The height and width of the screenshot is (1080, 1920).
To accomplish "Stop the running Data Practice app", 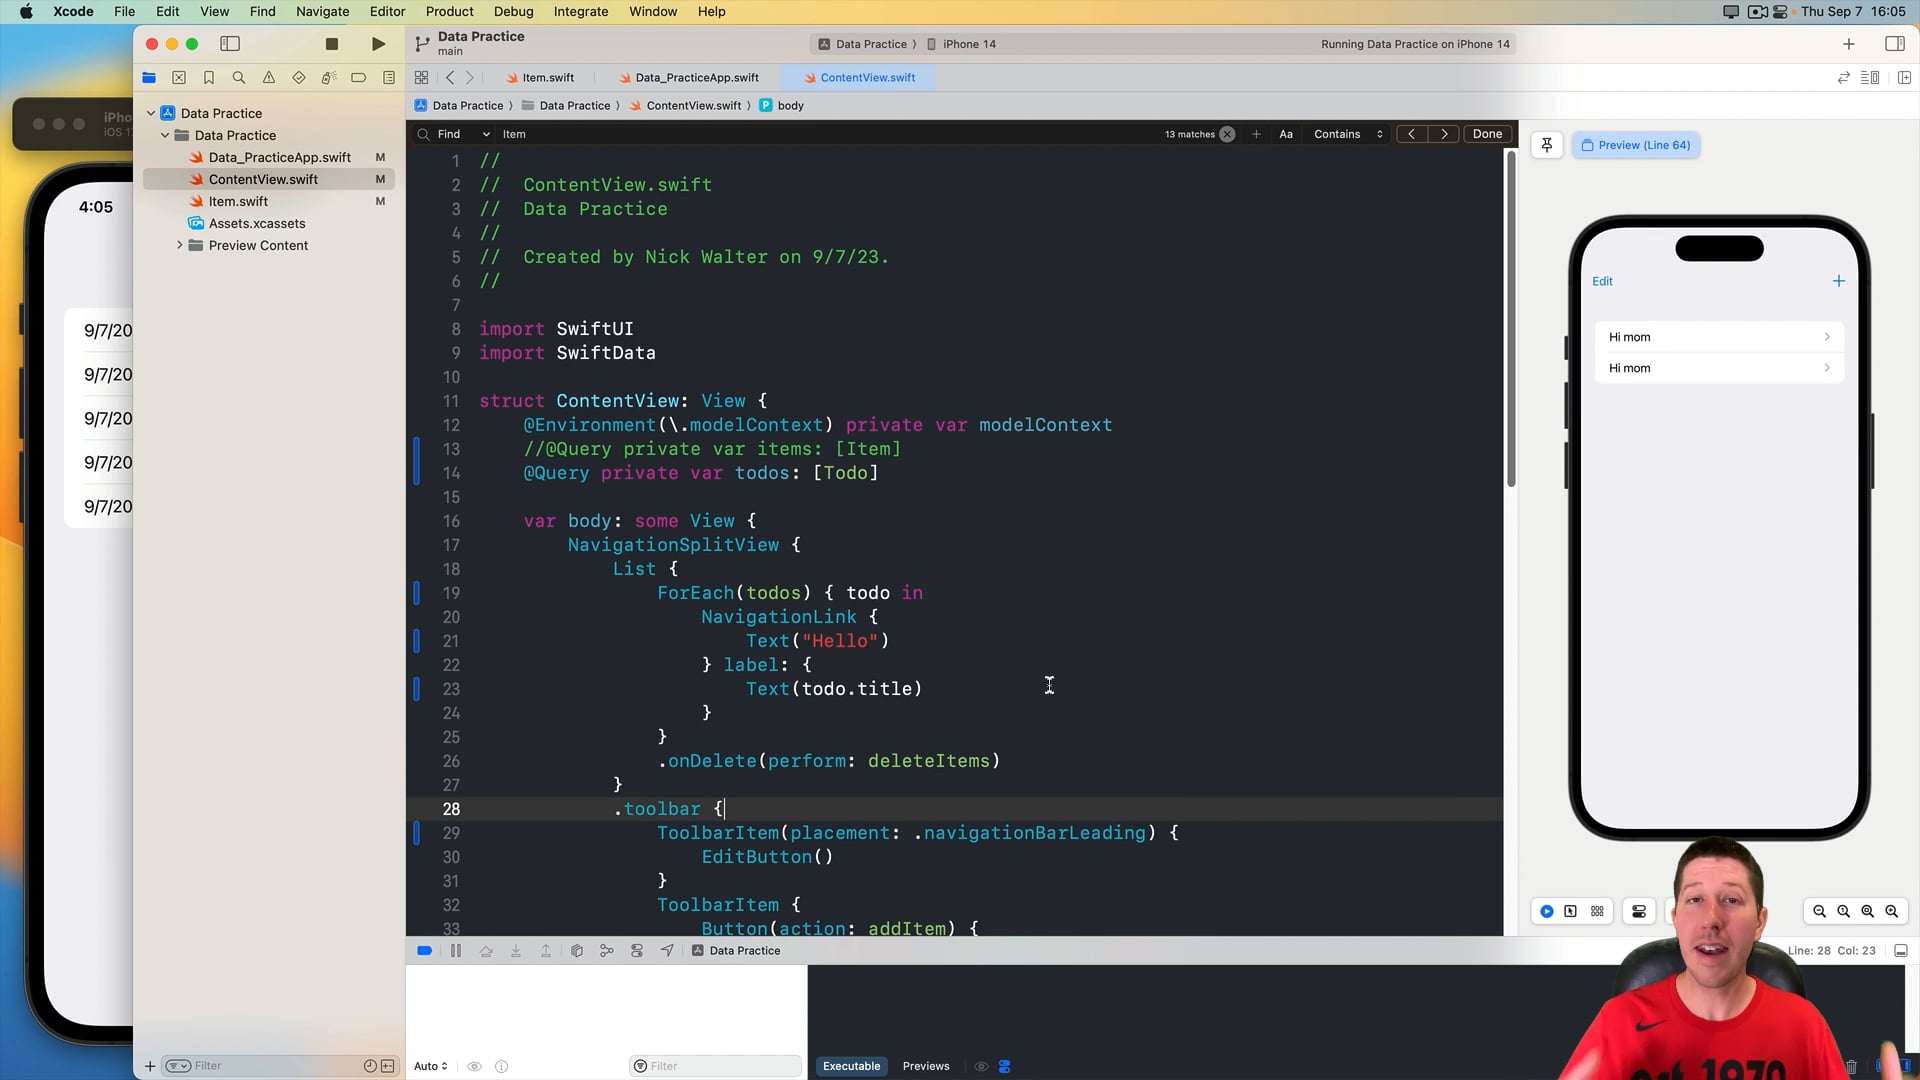I will pos(332,44).
